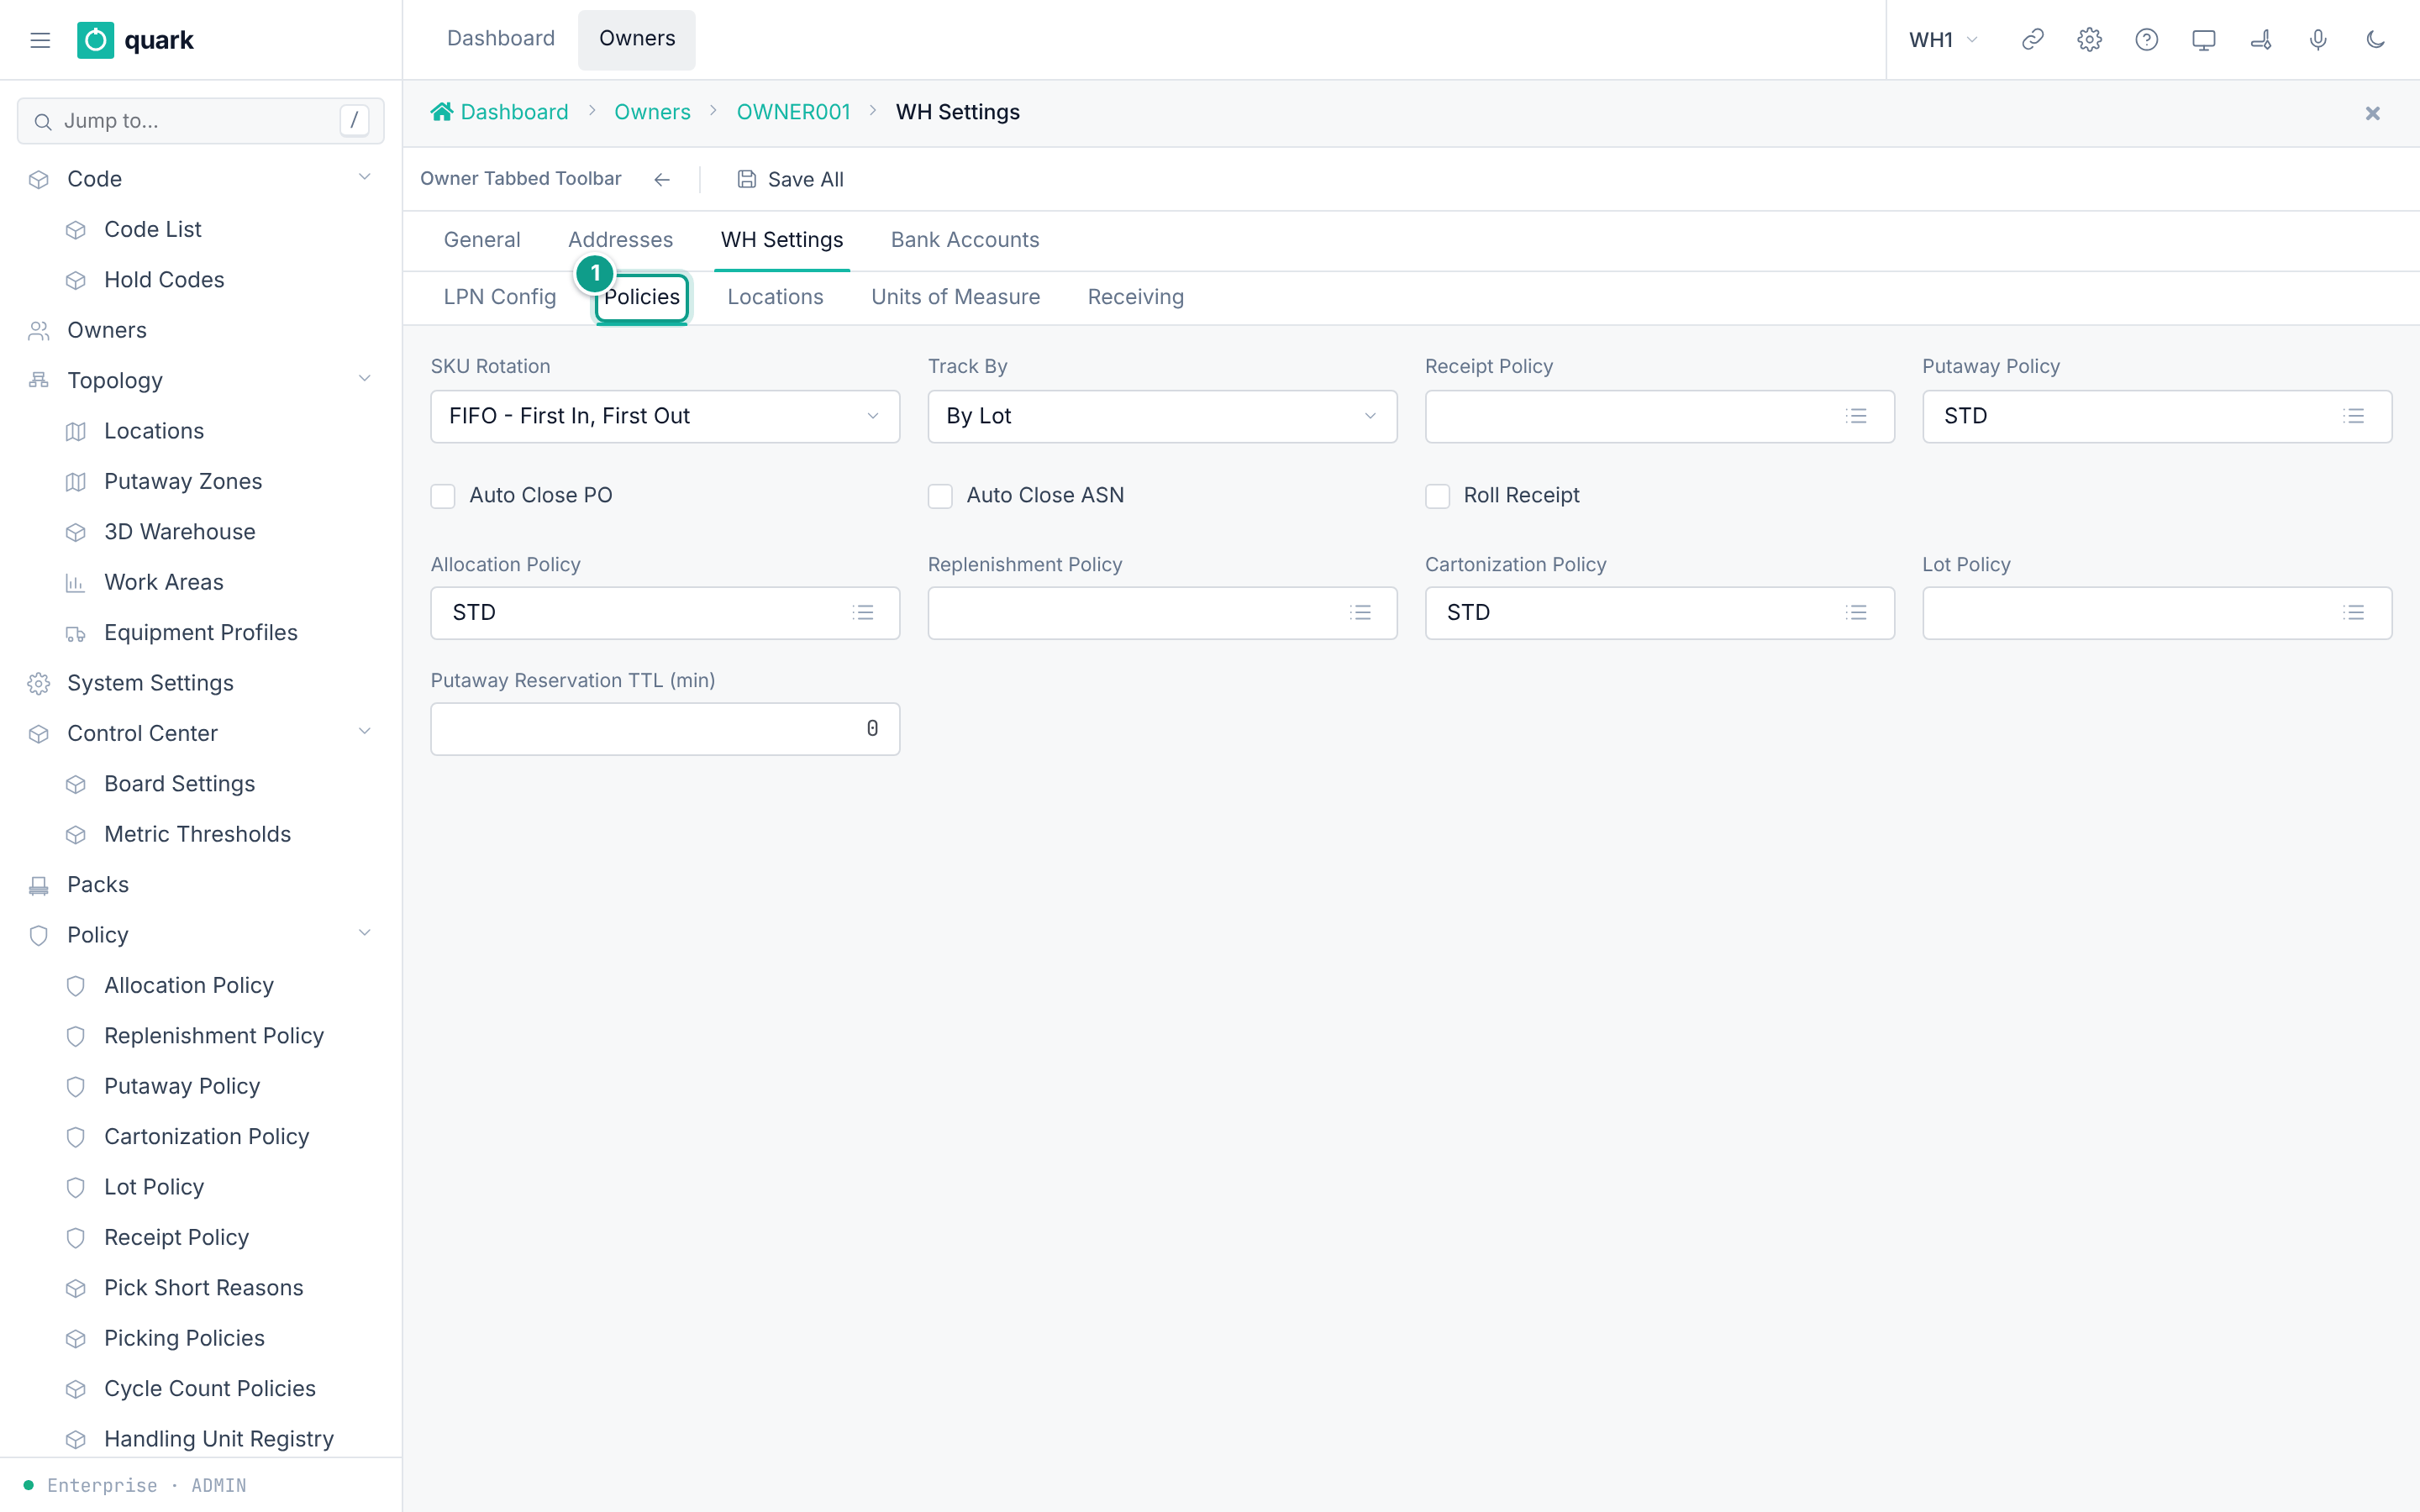
Task: Click the Dashboard home breadcrumb icon
Action: pyautogui.click(x=441, y=112)
